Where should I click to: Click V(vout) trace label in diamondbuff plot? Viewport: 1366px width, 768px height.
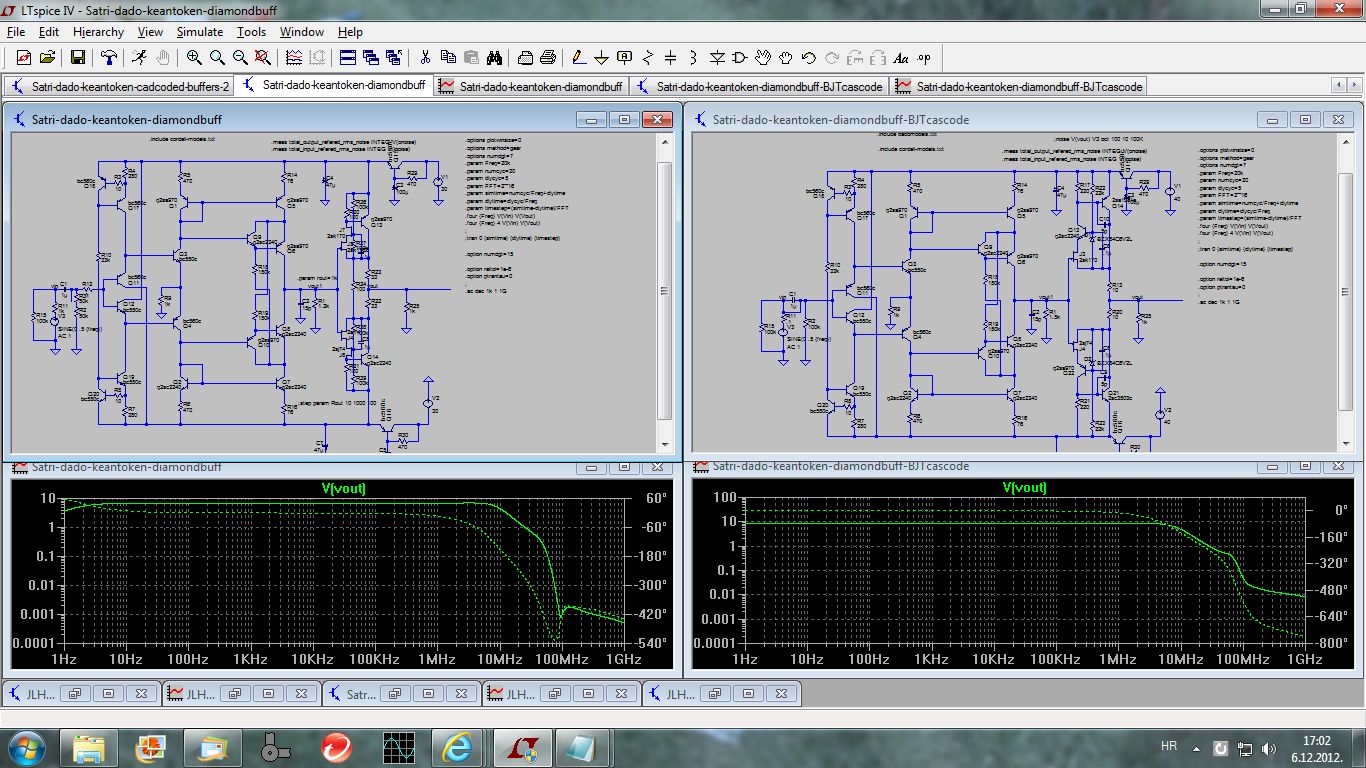(x=343, y=488)
